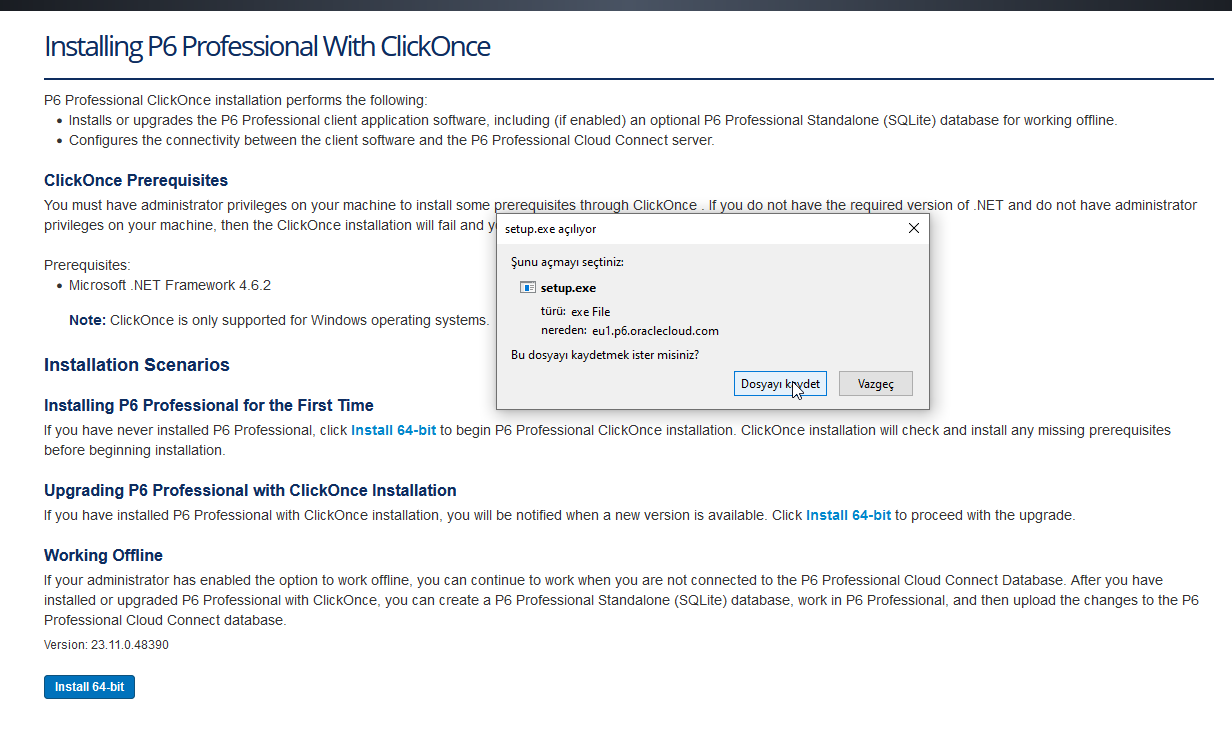
Task: Open Install 64-bit link under First Time section
Action: pos(393,430)
